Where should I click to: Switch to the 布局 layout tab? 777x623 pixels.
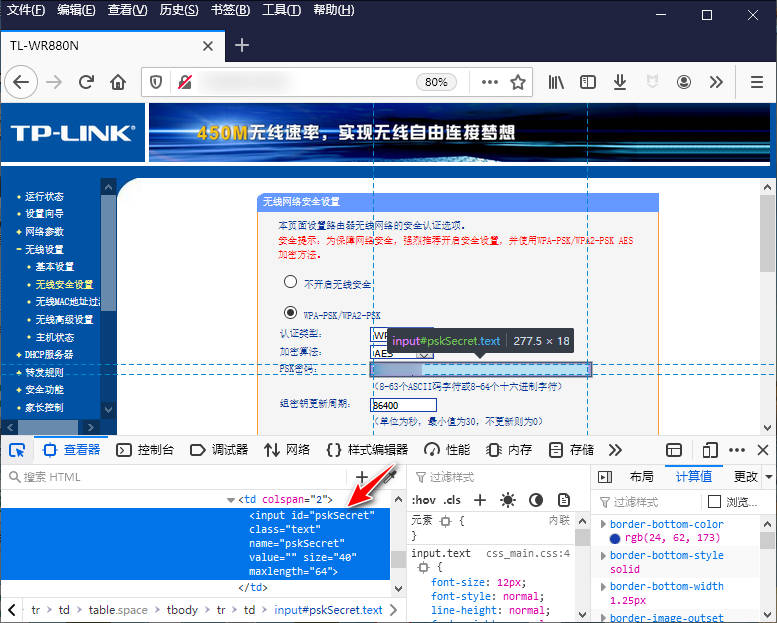click(x=642, y=477)
